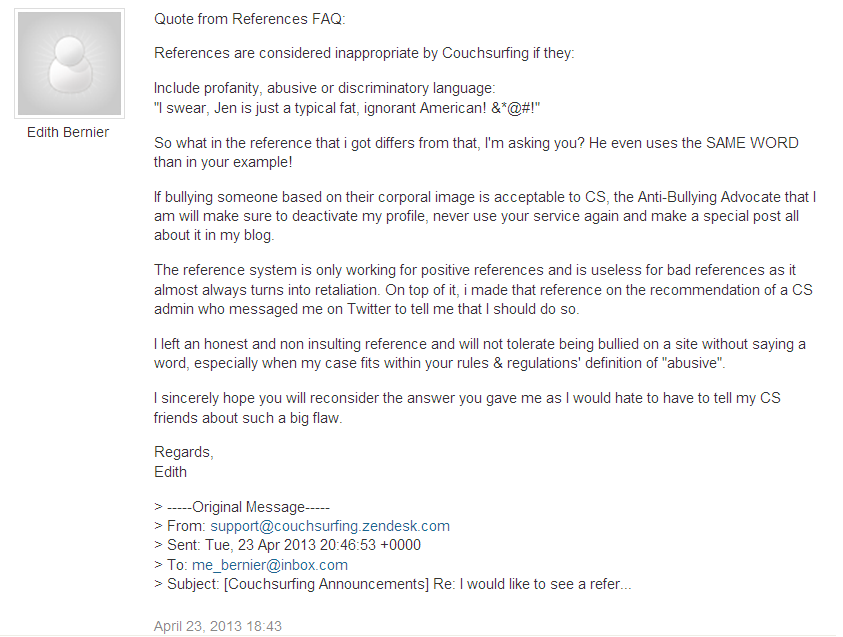Image resolution: width=843 pixels, height=637 pixels.
Task: Click the paragraph starting 'I left an honest'
Action: (480, 354)
